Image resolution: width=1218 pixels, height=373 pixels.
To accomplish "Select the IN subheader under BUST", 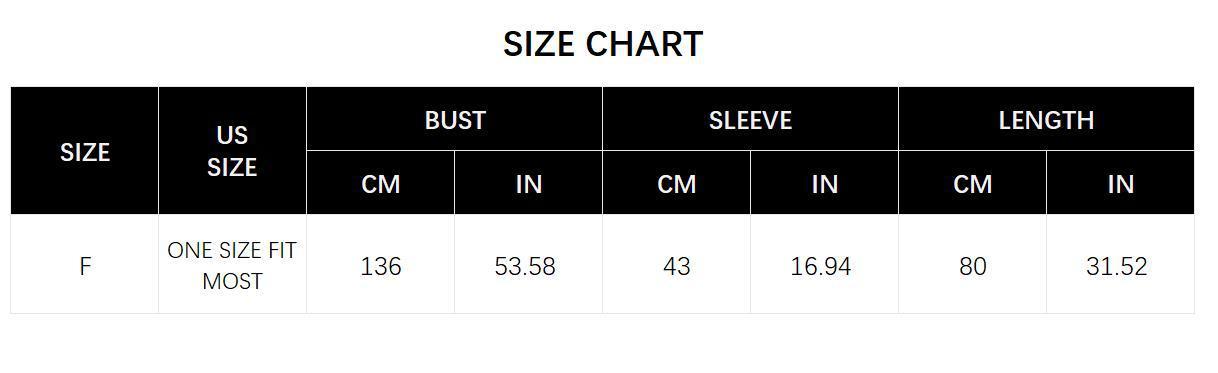I will [x=528, y=183].
